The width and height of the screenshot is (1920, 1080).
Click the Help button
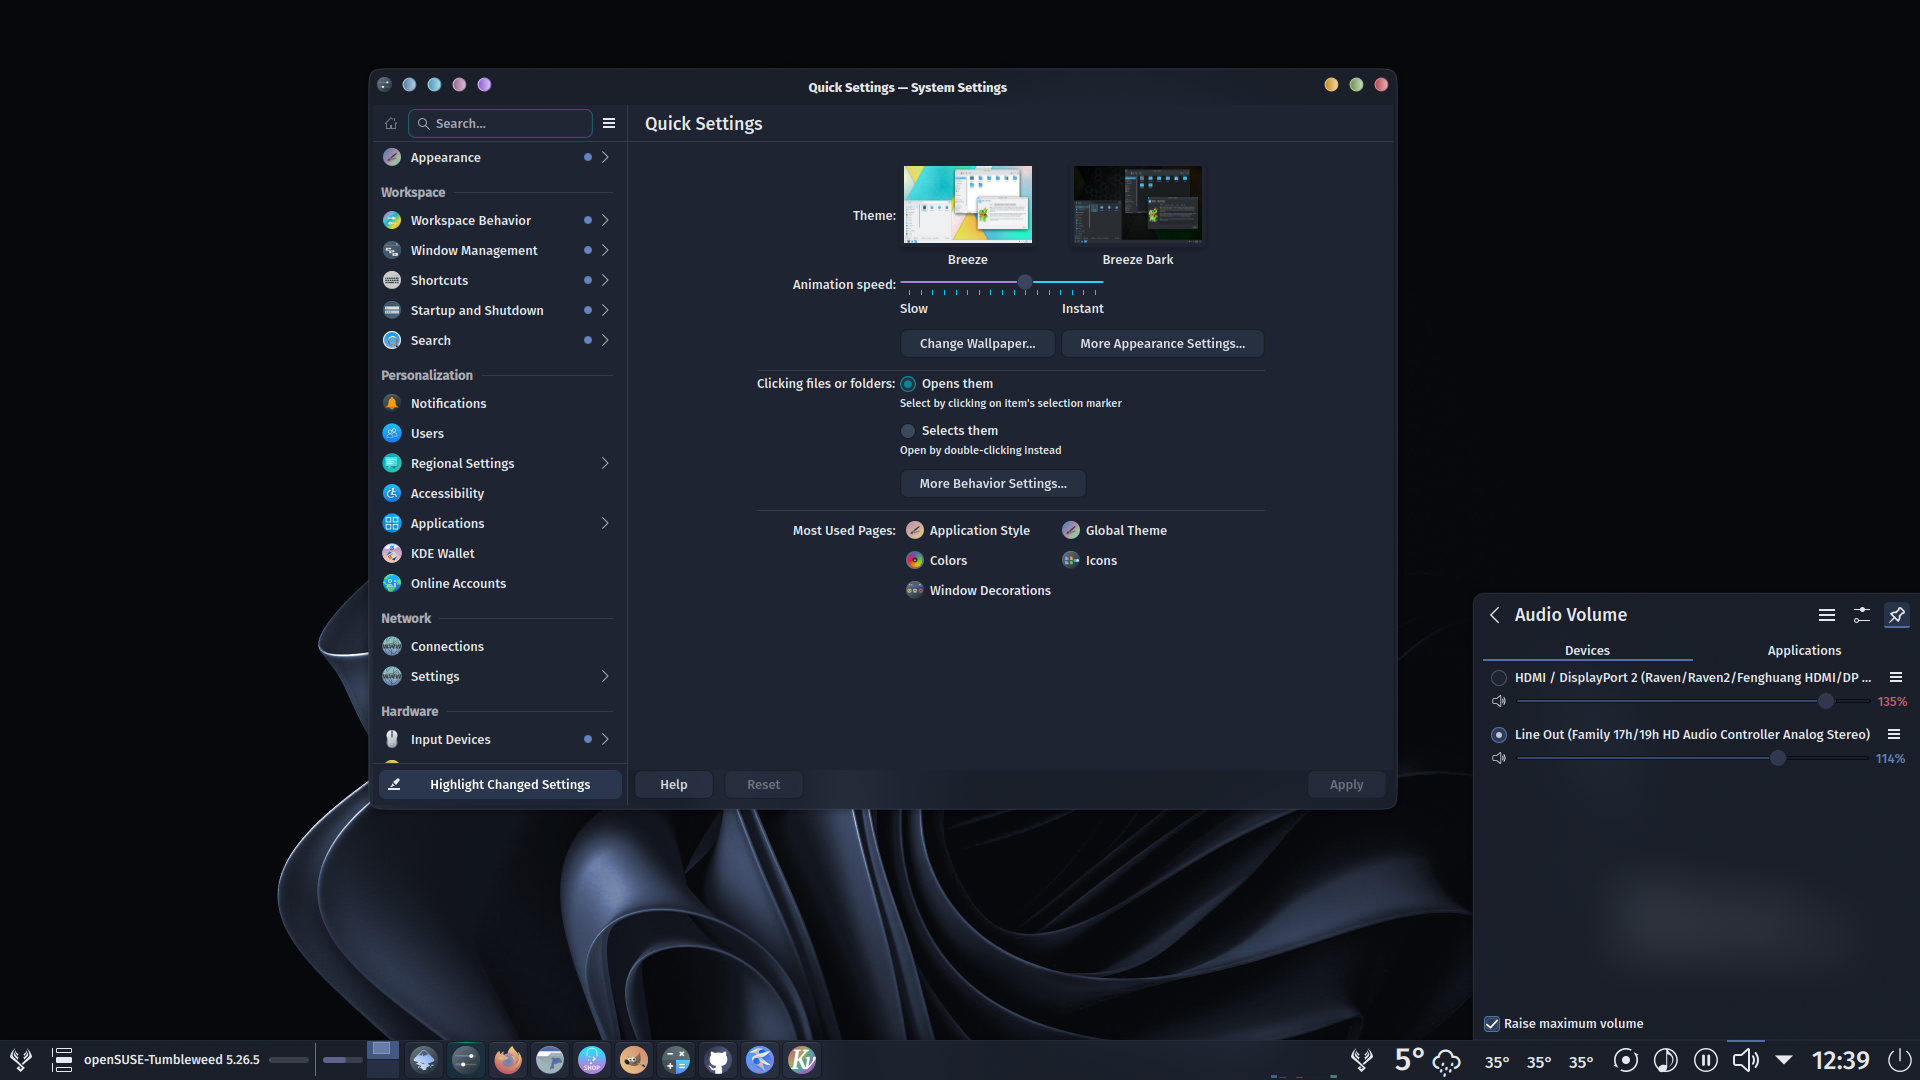point(673,784)
